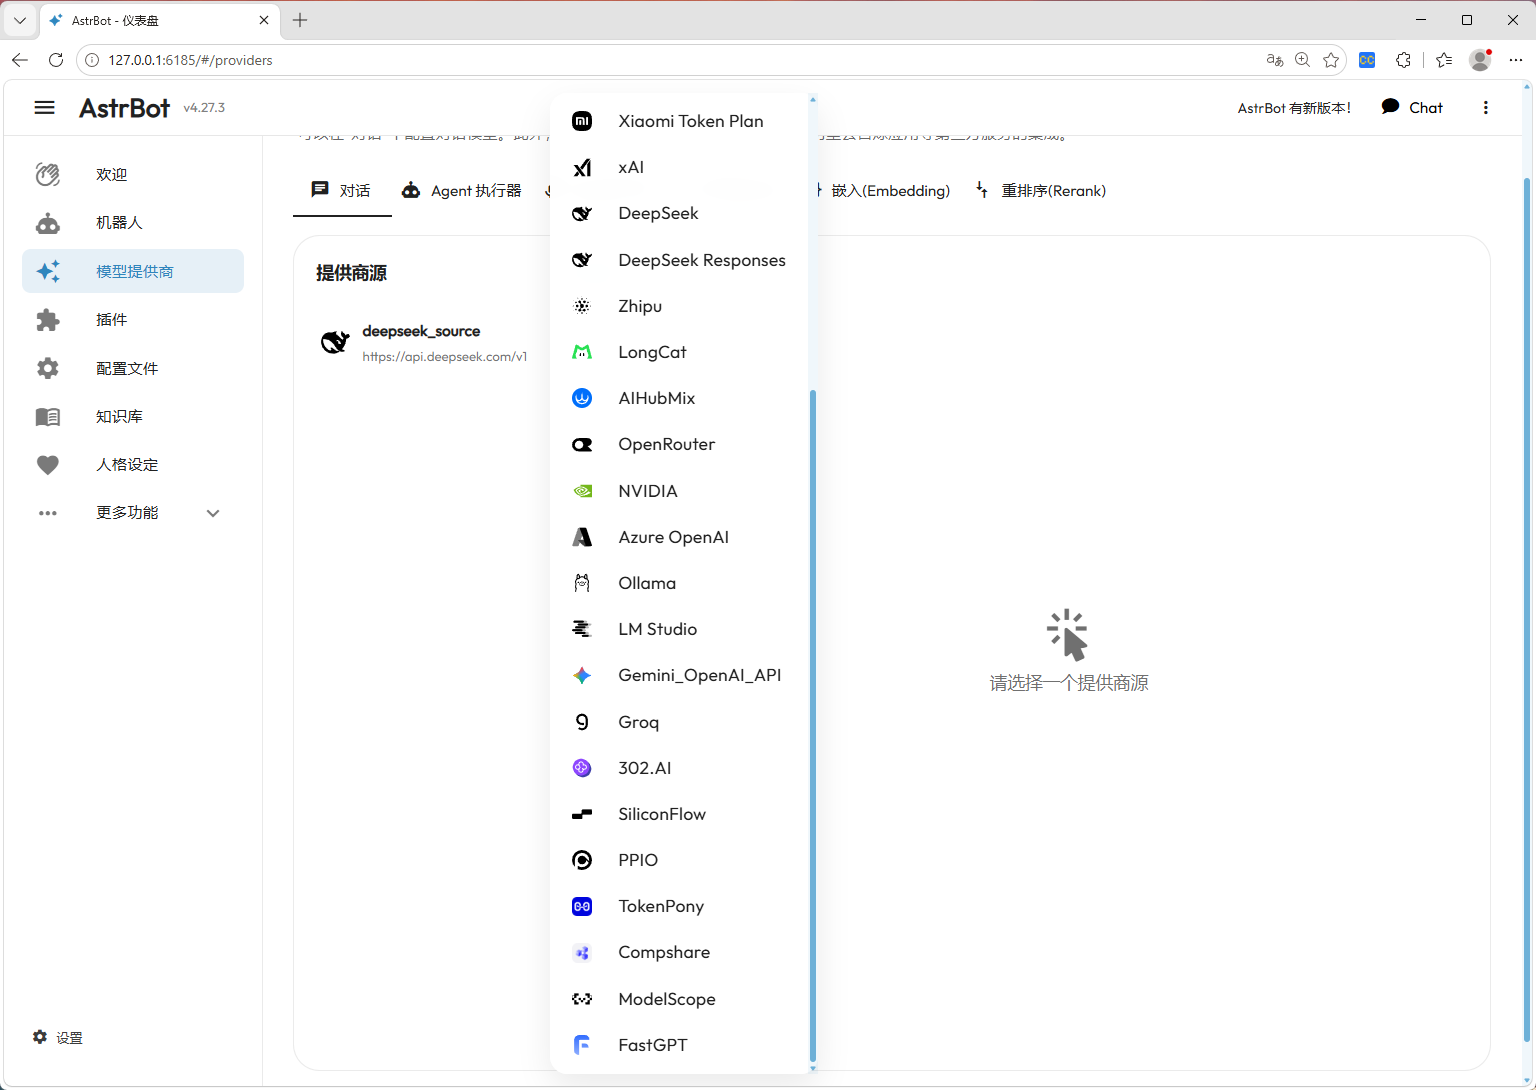Screen dimensions: 1536x1090
Task: Choose Xiaomi Token Plan provider option
Action: click(x=679, y=121)
